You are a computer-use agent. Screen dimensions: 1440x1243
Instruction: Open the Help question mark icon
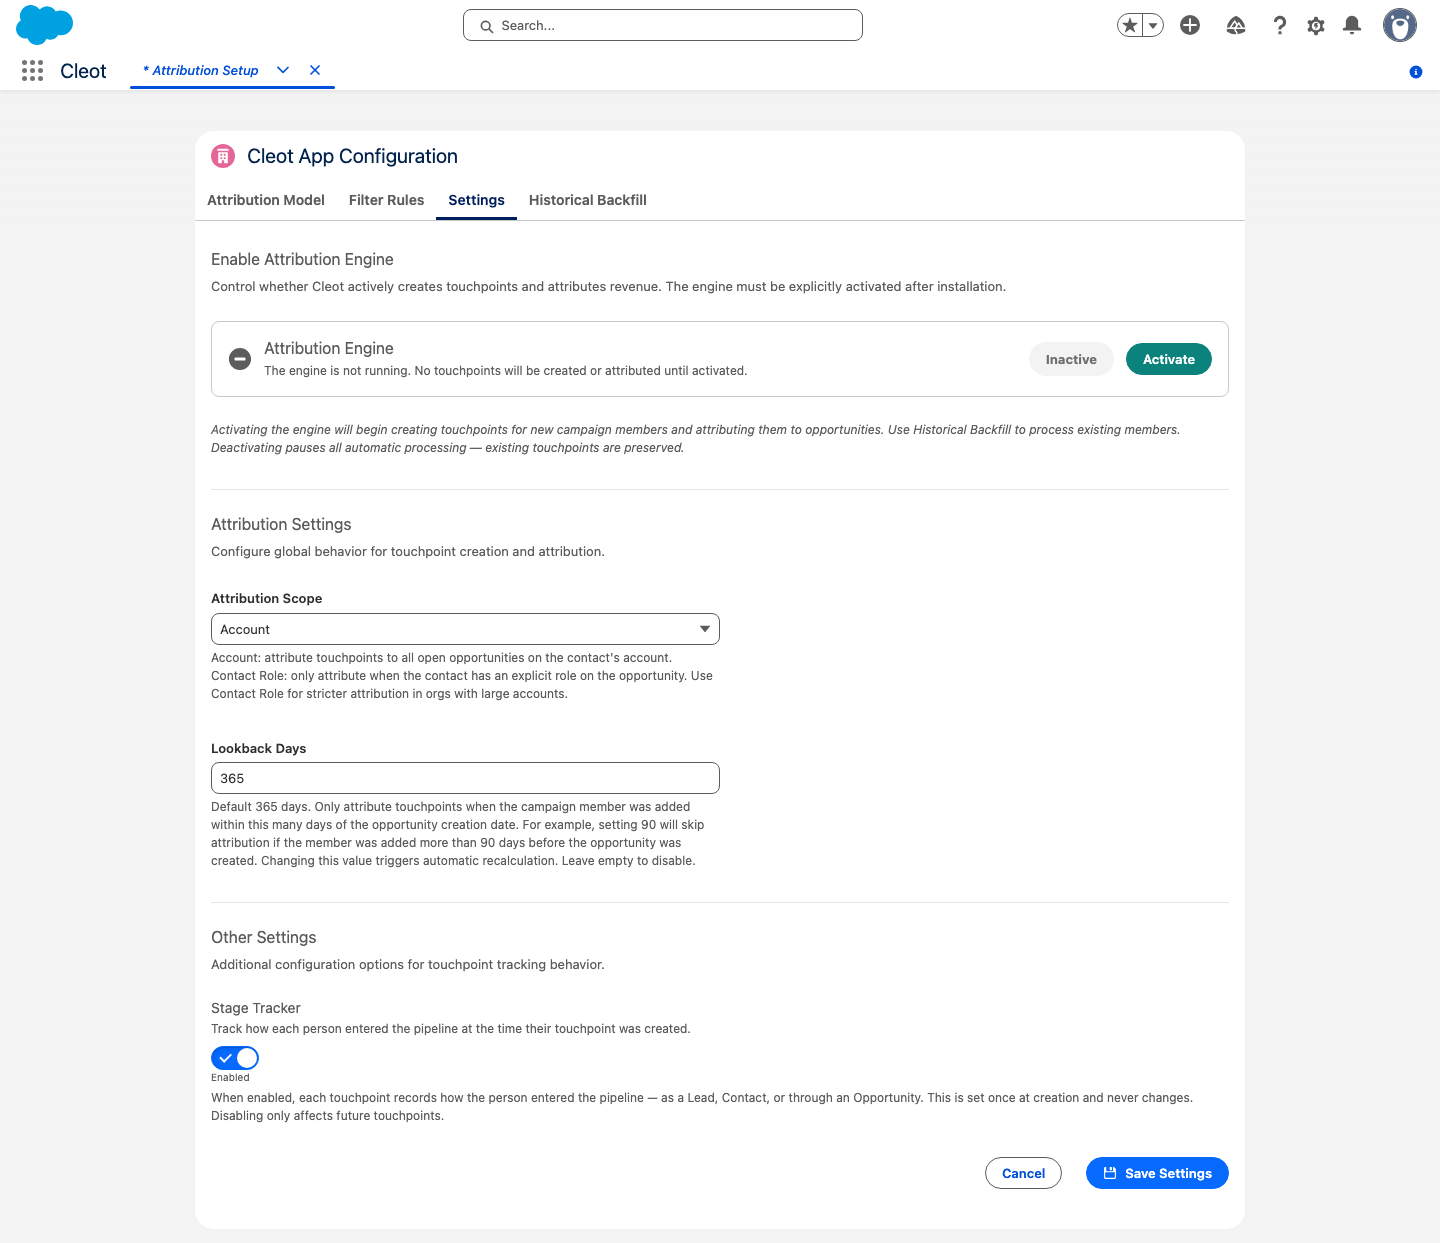click(x=1279, y=25)
